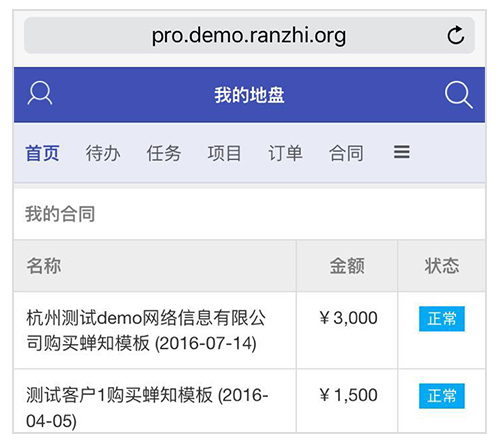The width and height of the screenshot is (500, 443).
Task: Reload page with the refresh icon
Action: click(455, 35)
